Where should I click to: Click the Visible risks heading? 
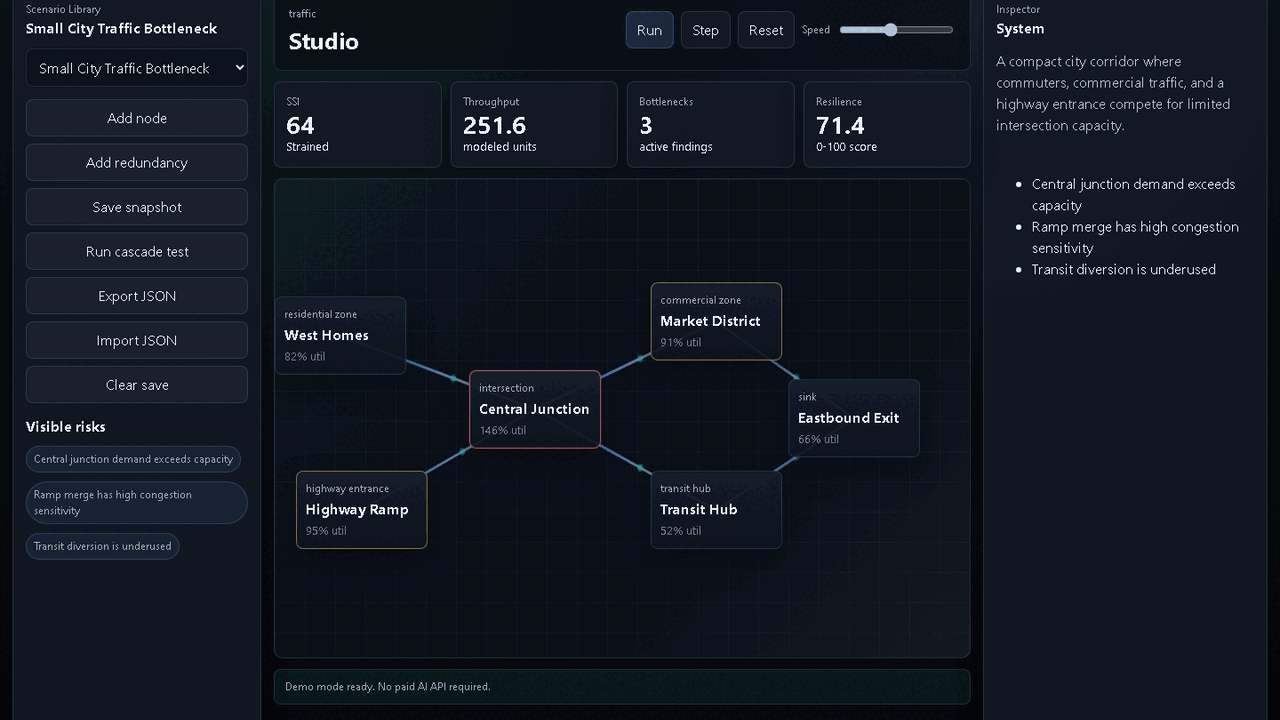66,427
